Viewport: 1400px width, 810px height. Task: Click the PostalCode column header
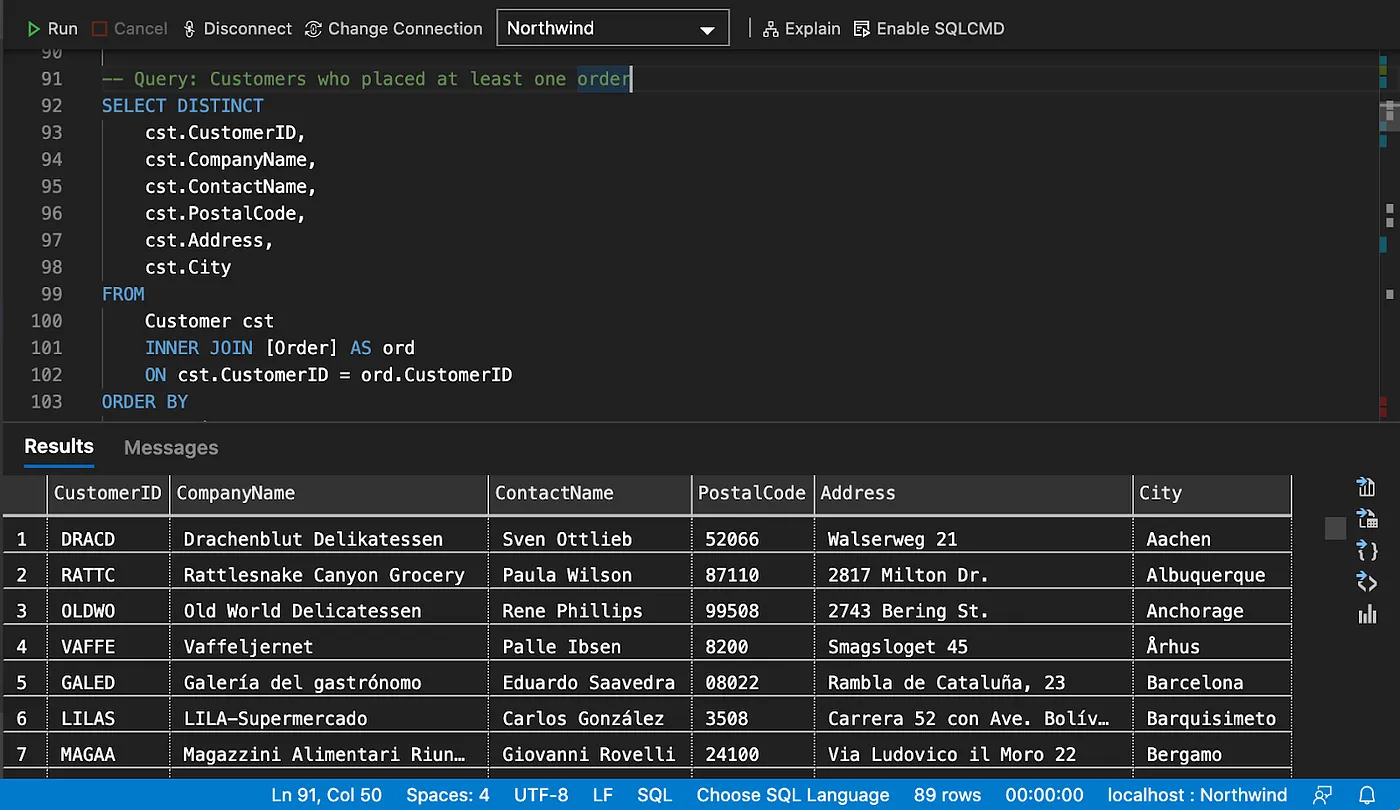[753, 493]
